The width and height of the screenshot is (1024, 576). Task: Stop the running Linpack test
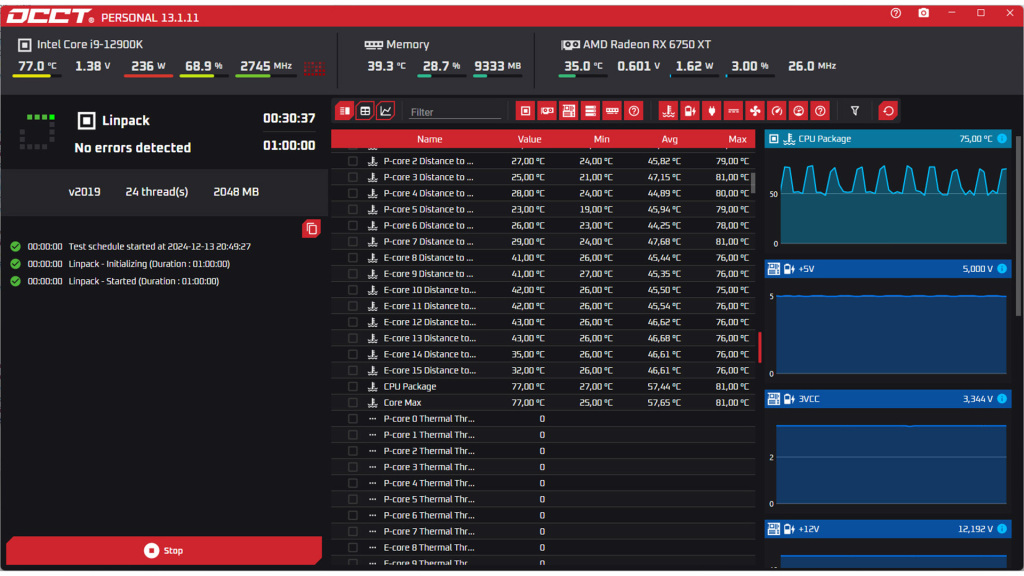(164, 550)
